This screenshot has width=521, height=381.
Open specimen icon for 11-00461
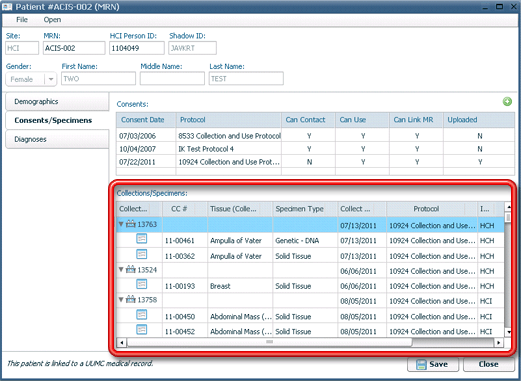pyautogui.click(x=142, y=239)
